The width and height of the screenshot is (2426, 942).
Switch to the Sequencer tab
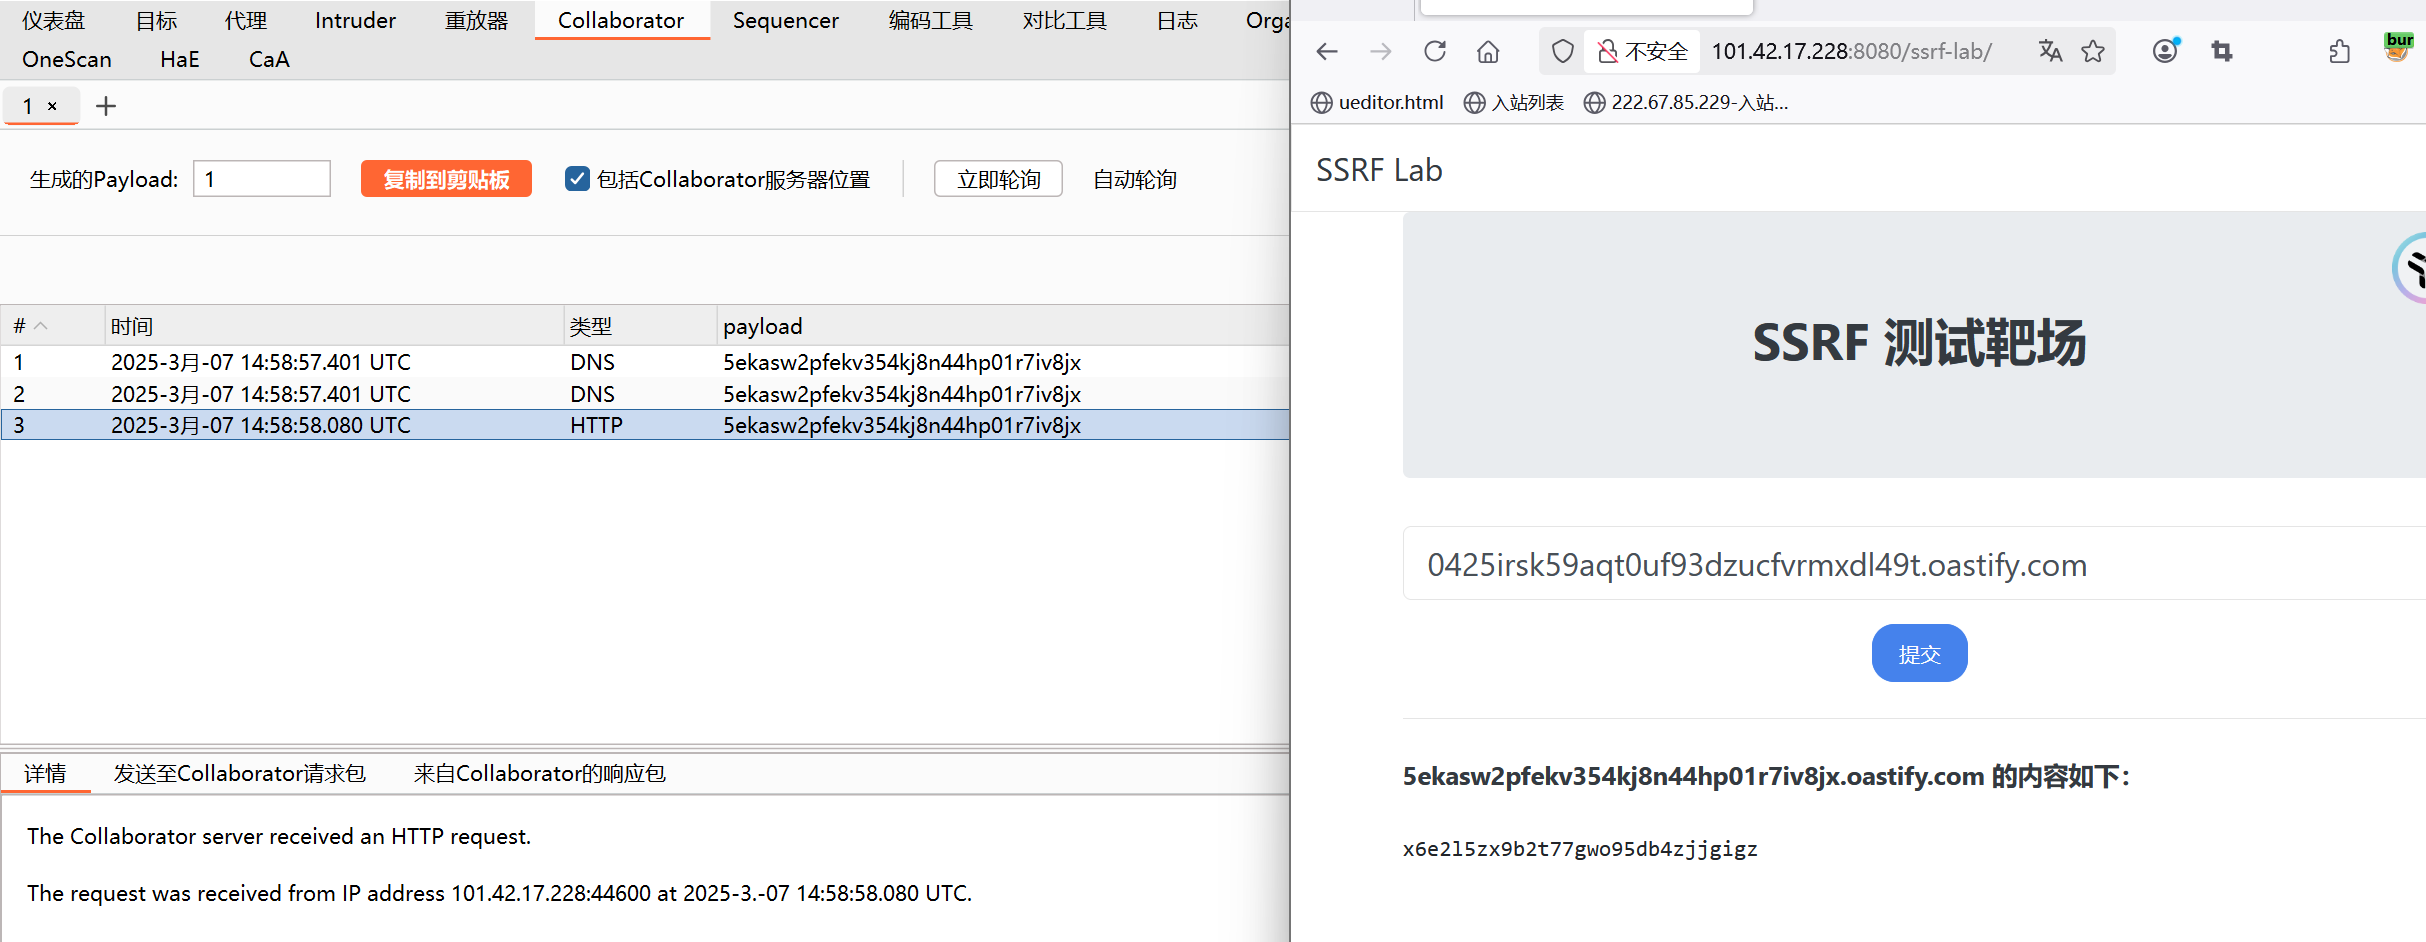[785, 21]
